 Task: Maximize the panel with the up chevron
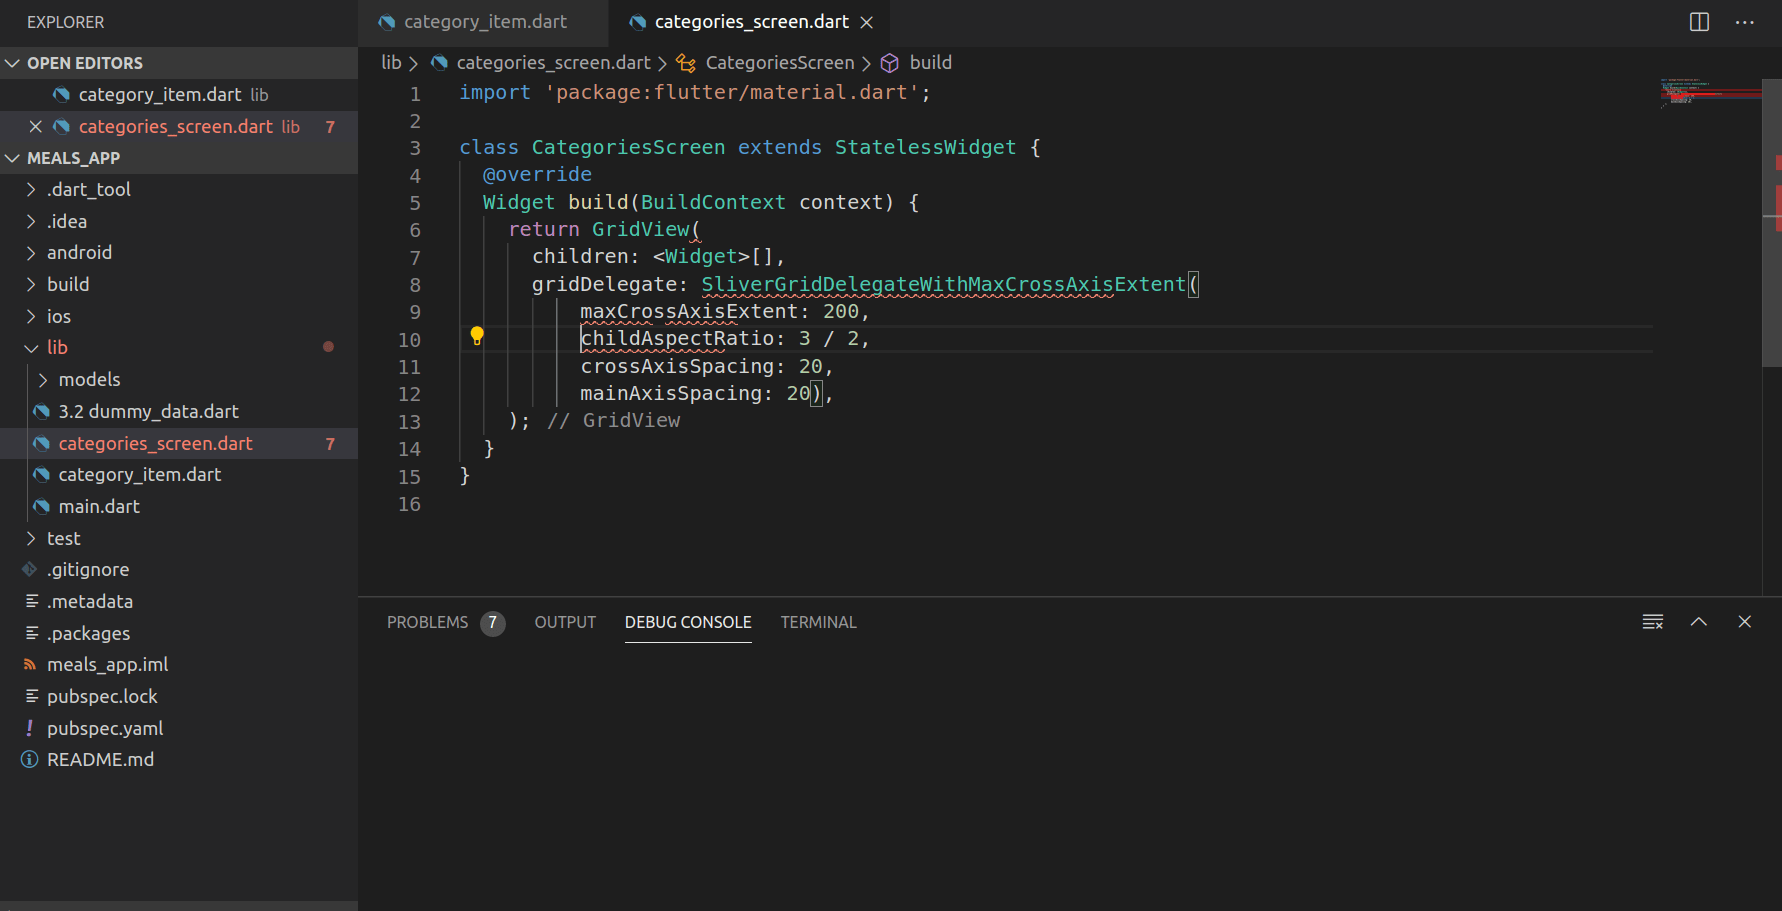1699,622
